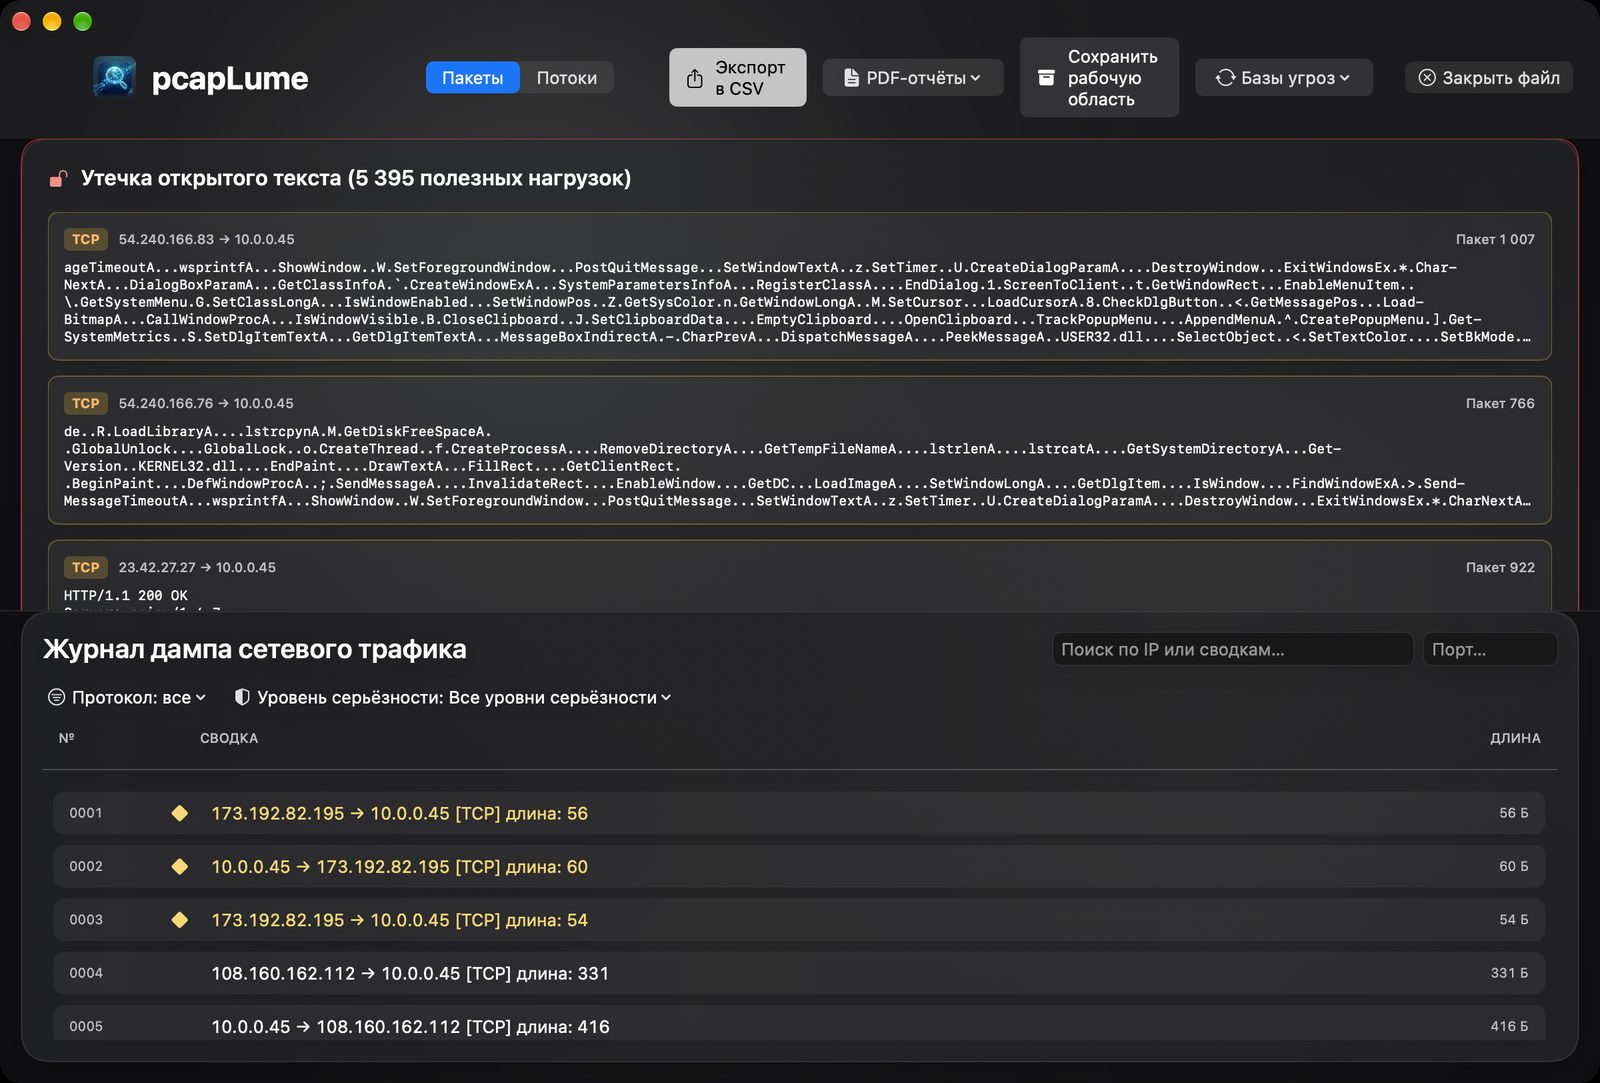This screenshot has height=1083, width=1600.
Task: Click the ДЛИНА column header
Action: (x=1515, y=738)
